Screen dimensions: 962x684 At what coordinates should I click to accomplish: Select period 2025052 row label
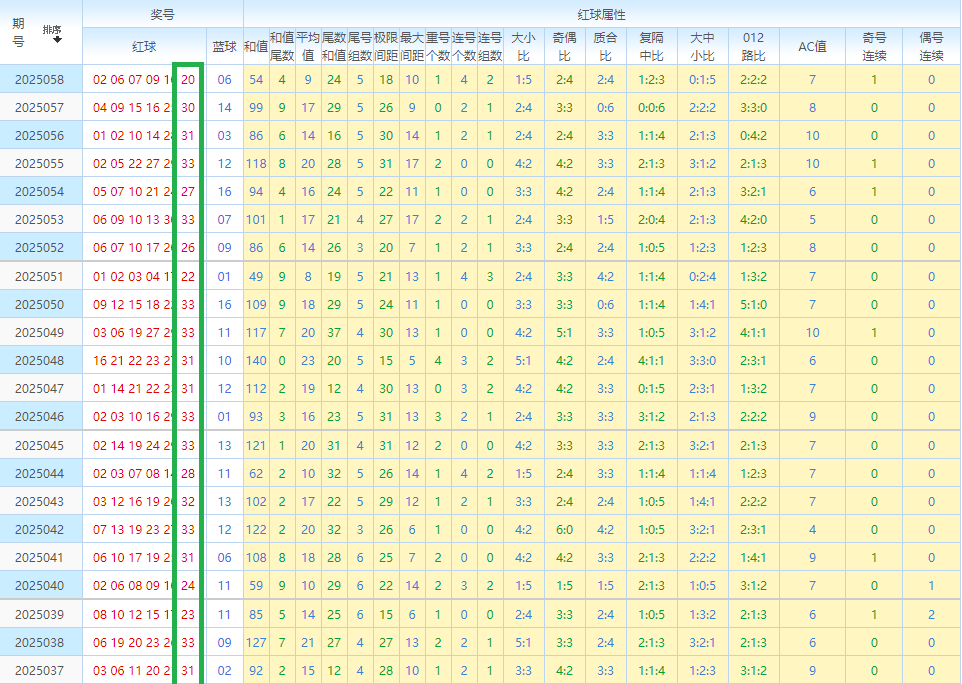click(39, 247)
